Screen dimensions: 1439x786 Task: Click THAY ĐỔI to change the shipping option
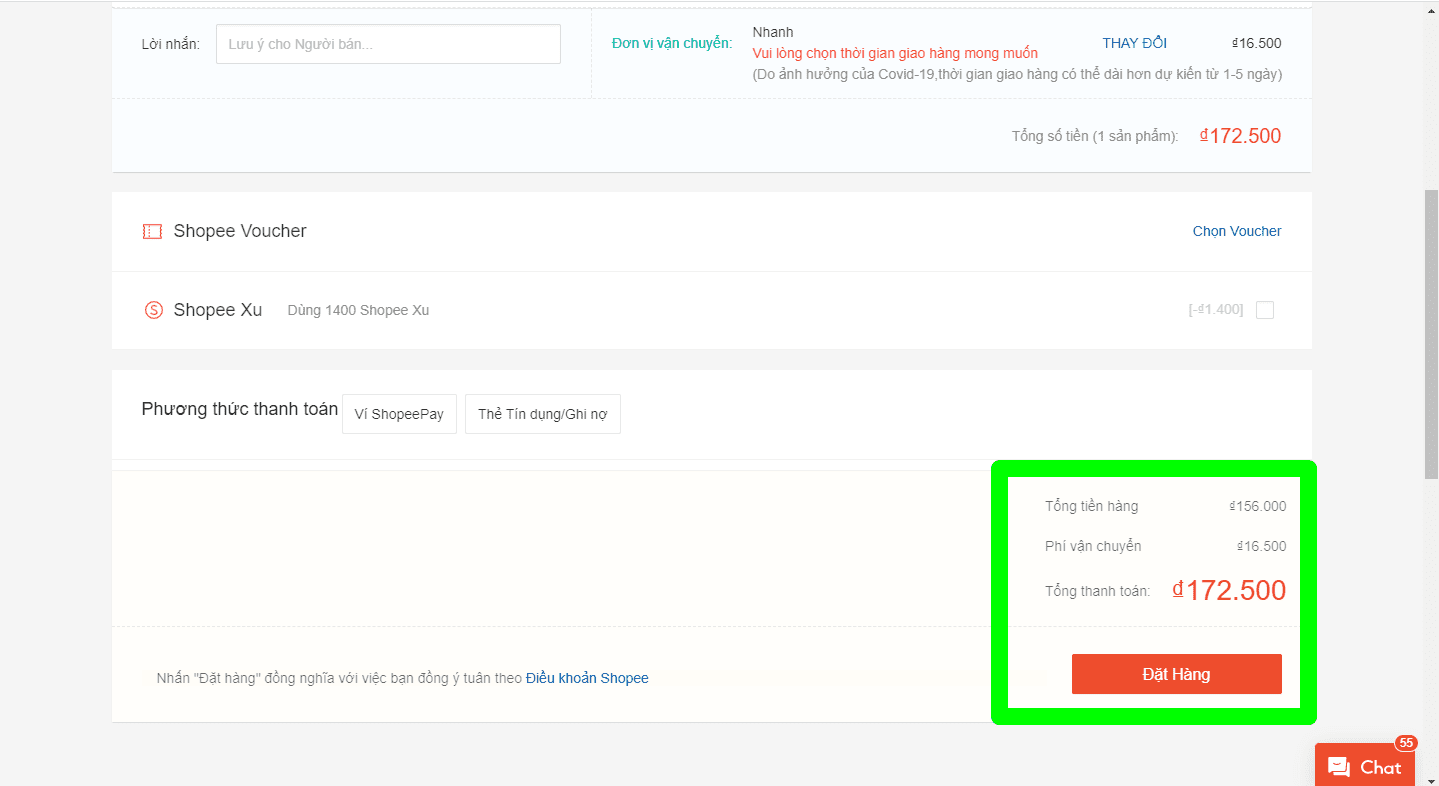[1134, 43]
